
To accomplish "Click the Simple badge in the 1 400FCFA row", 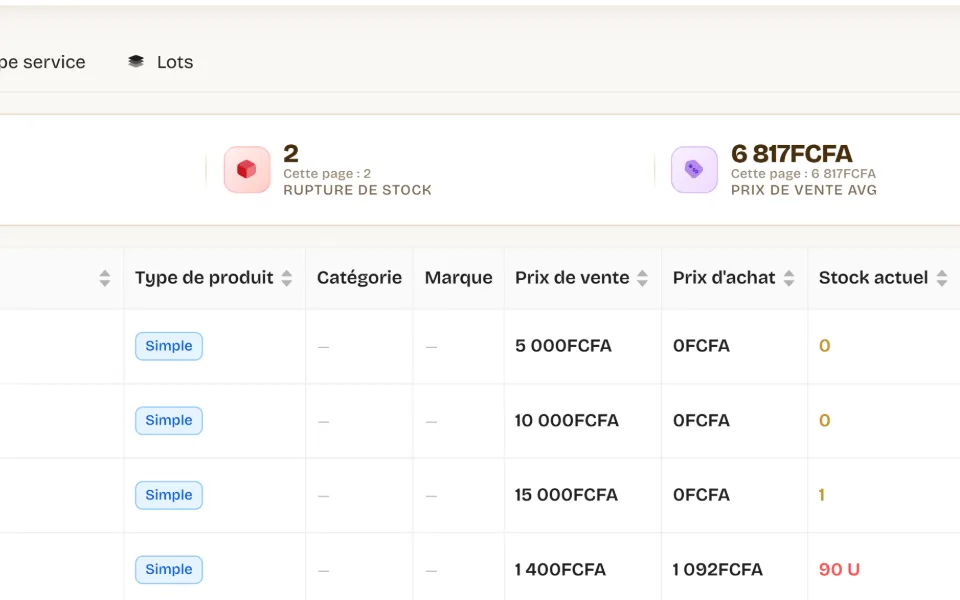I will pyautogui.click(x=169, y=569).
